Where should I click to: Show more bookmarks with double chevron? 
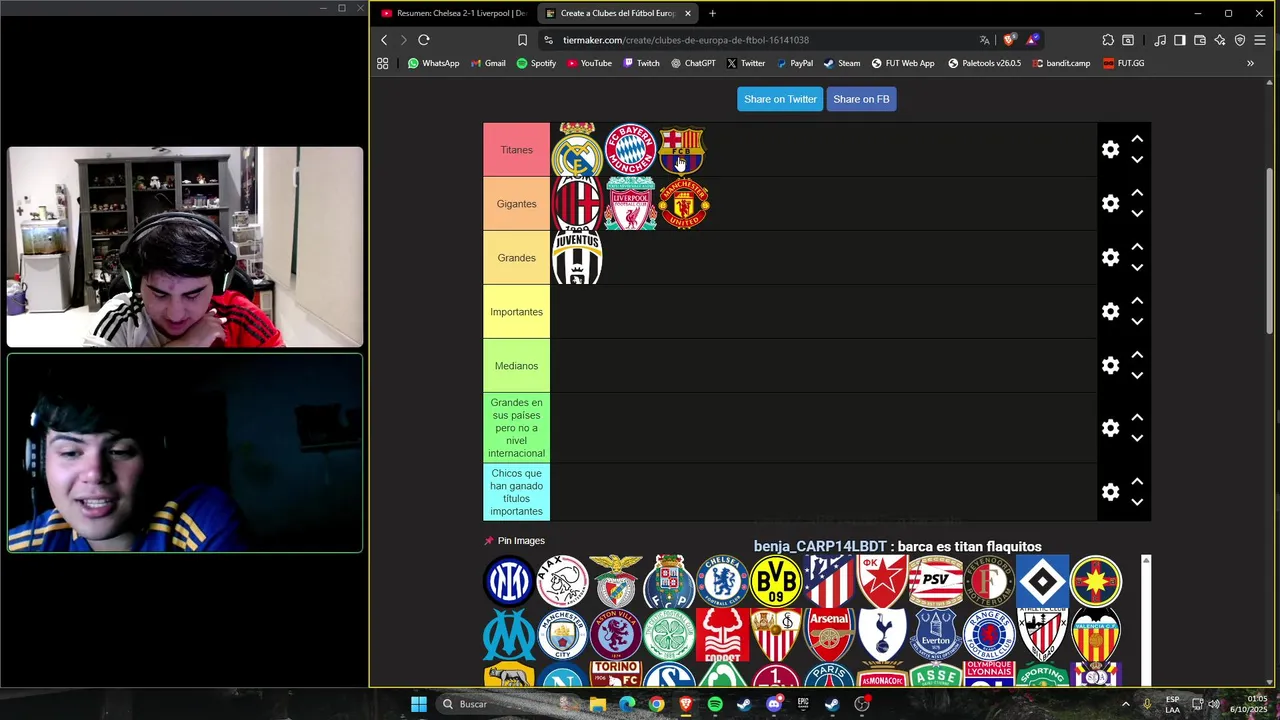click(1250, 63)
